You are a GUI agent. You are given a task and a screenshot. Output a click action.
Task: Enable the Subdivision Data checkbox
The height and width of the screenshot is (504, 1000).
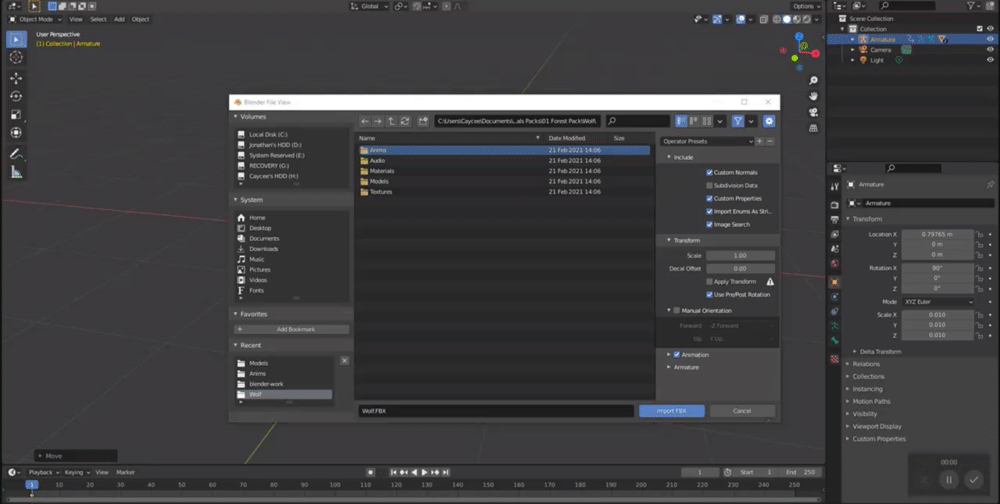point(710,185)
